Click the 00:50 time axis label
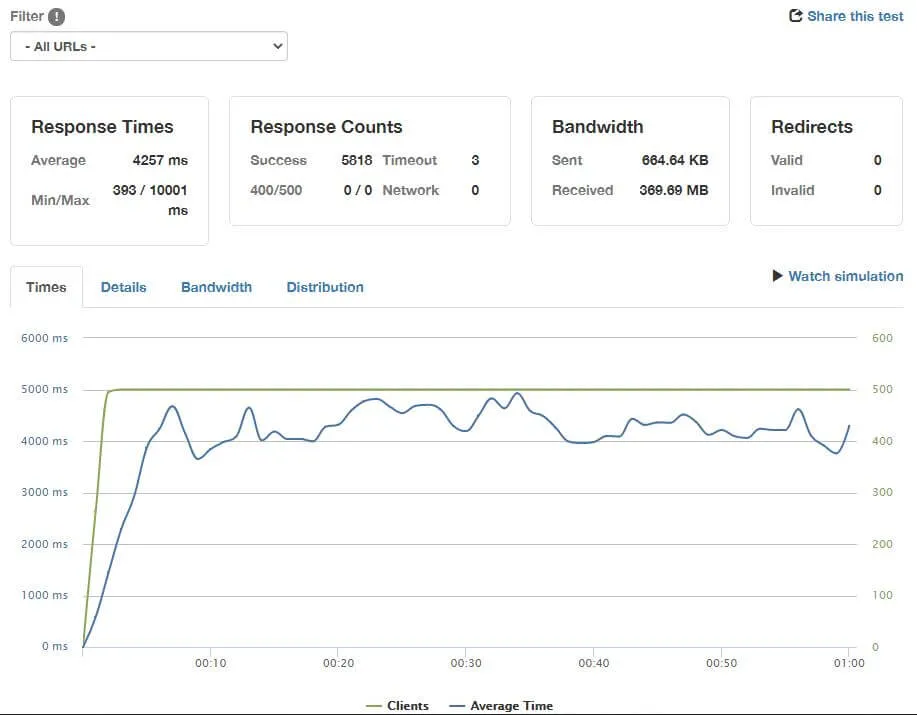 [721, 663]
